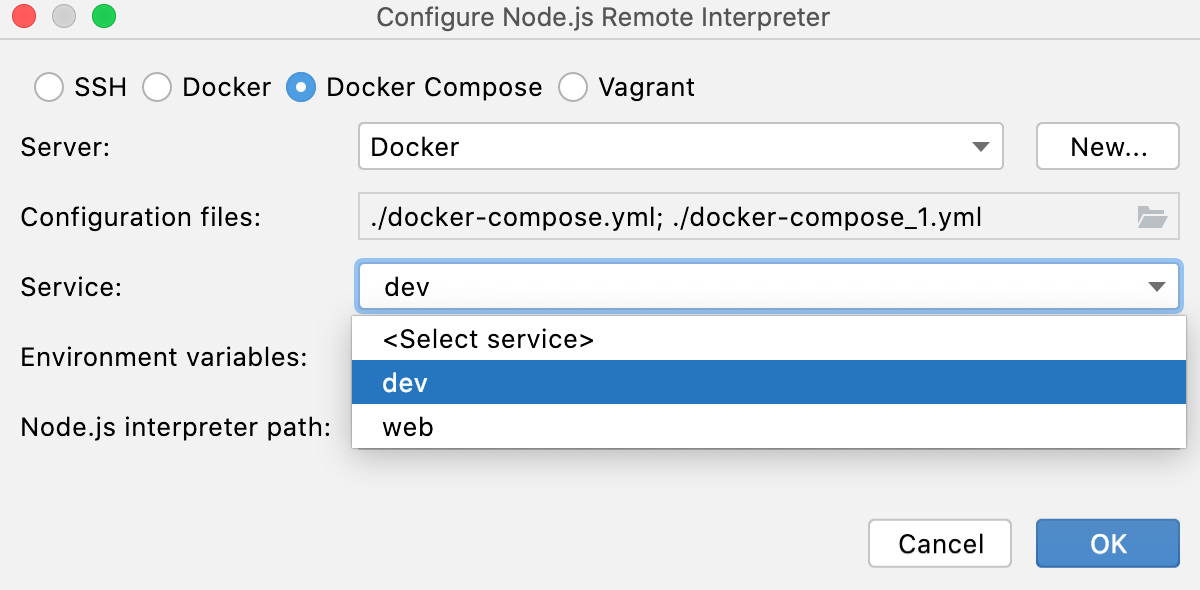Click the dialog title text
1200x590 pixels.
[600, 17]
